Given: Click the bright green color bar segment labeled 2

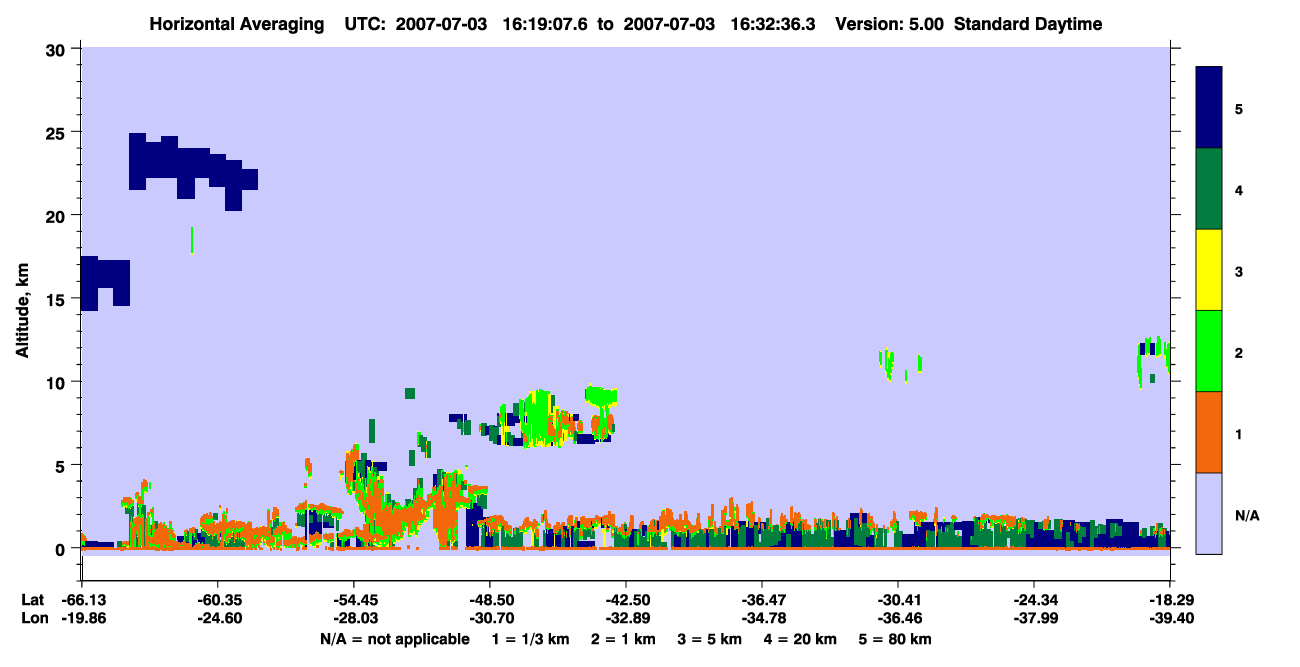Looking at the screenshot, I should coord(1209,351).
